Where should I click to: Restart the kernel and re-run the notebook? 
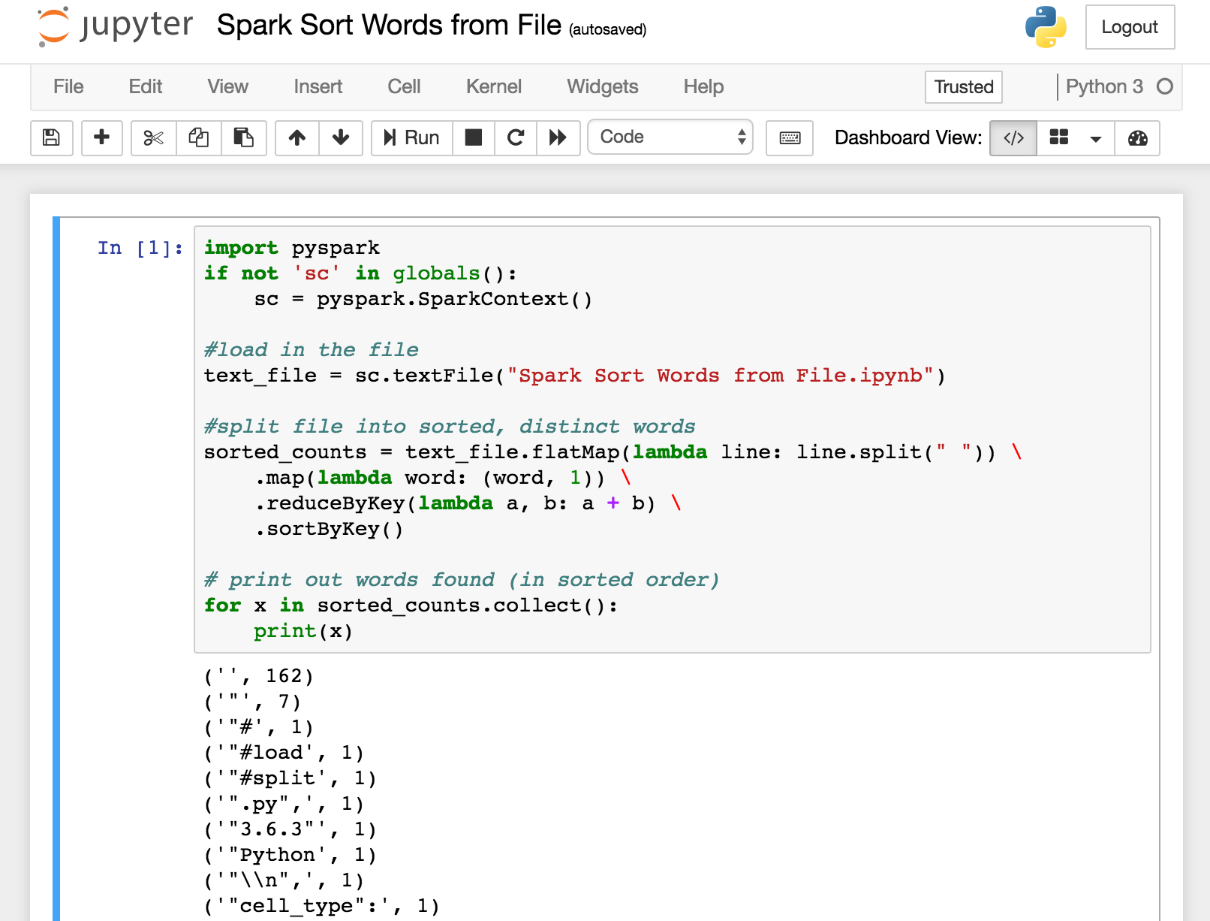click(558, 138)
